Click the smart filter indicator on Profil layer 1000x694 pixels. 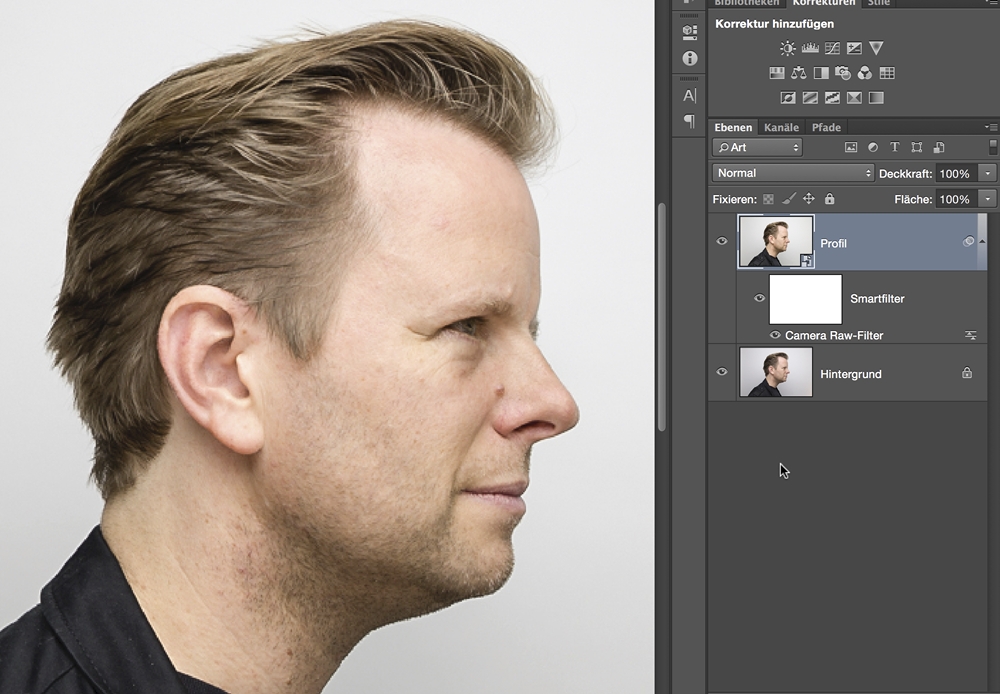(968, 241)
